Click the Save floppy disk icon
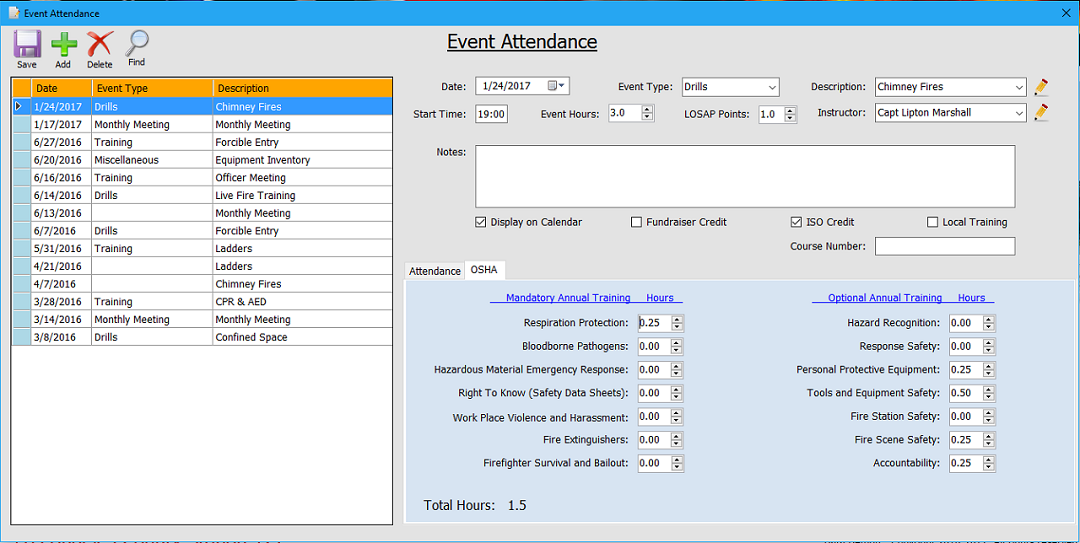The image size is (1080, 543). [27, 45]
